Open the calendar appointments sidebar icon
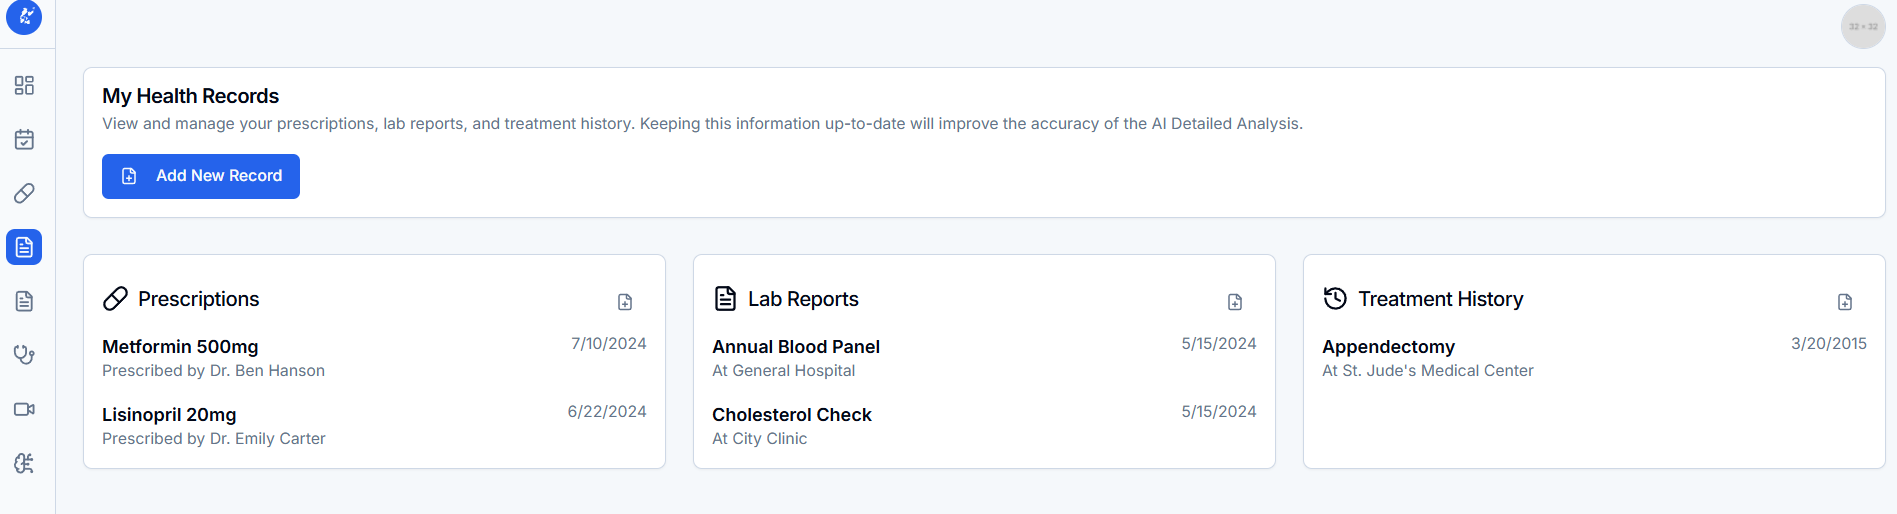Image resolution: width=1897 pixels, height=514 pixels. 24,139
